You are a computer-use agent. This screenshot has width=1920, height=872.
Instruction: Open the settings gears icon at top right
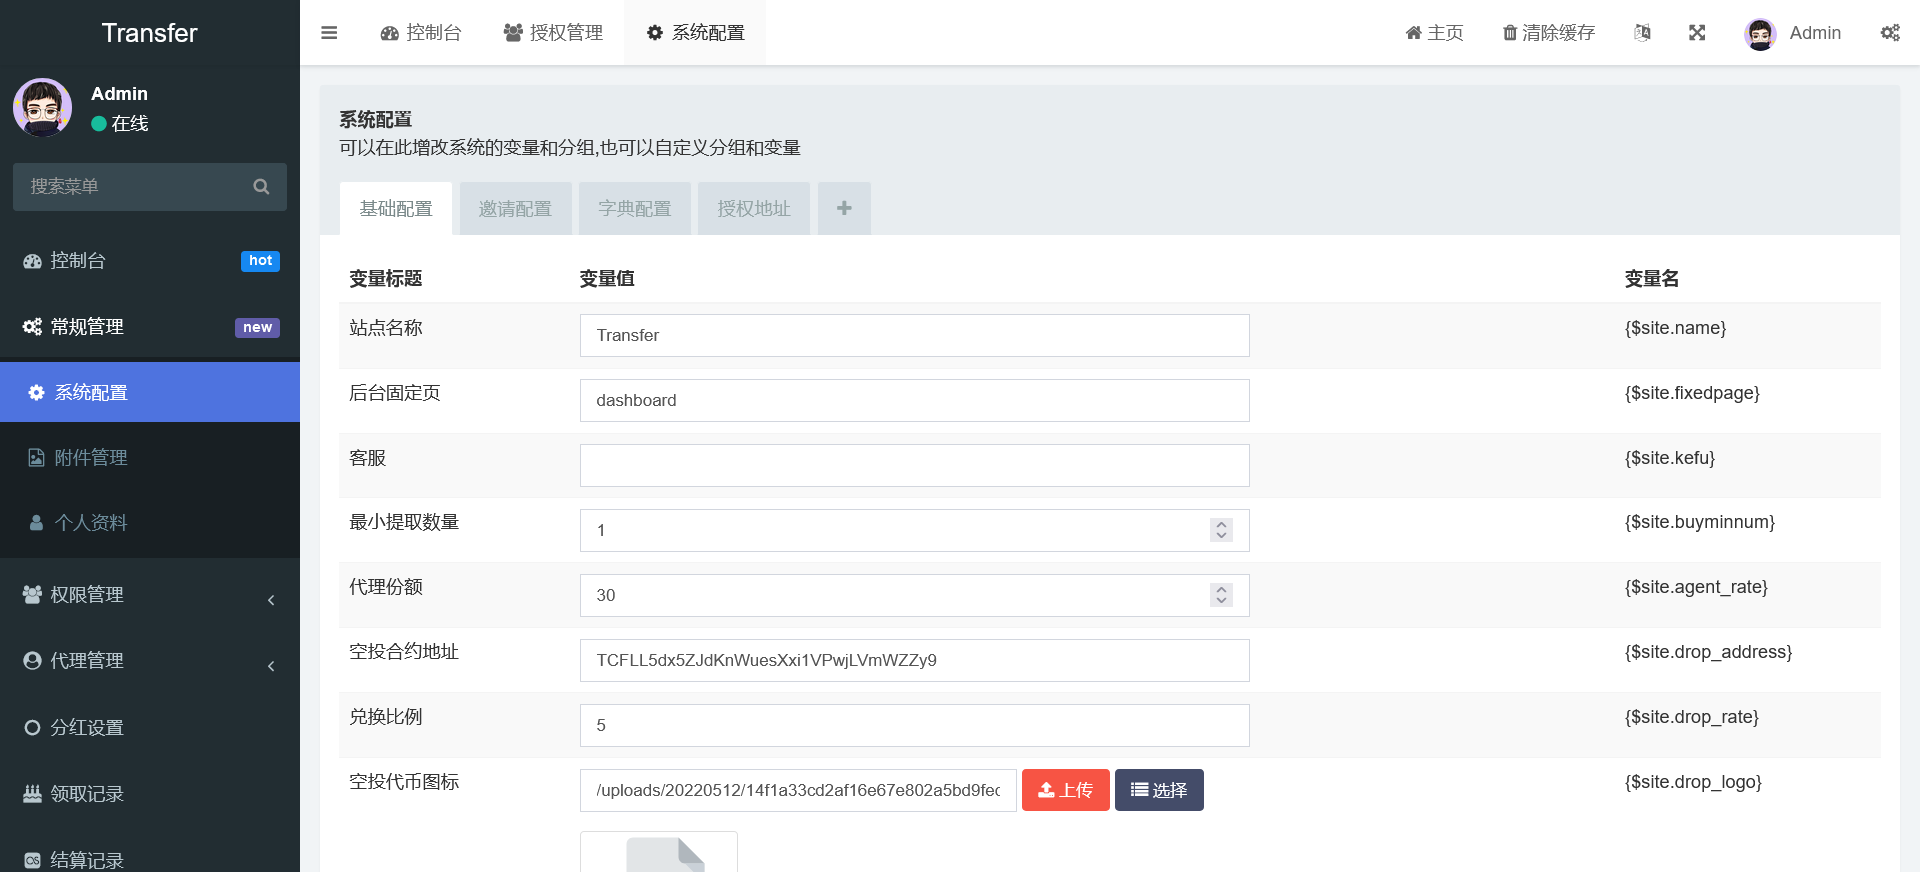(1889, 33)
